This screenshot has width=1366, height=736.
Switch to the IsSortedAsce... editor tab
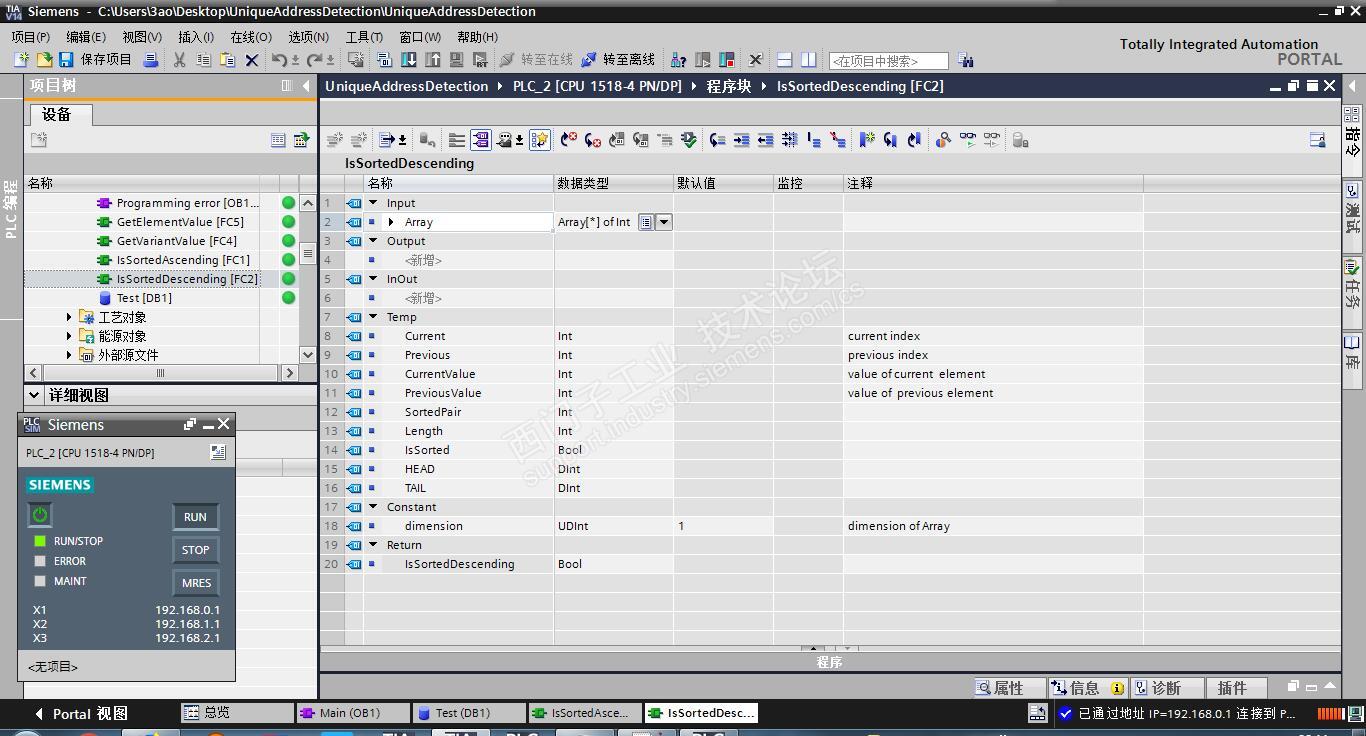pyautogui.click(x=585, y=713)
